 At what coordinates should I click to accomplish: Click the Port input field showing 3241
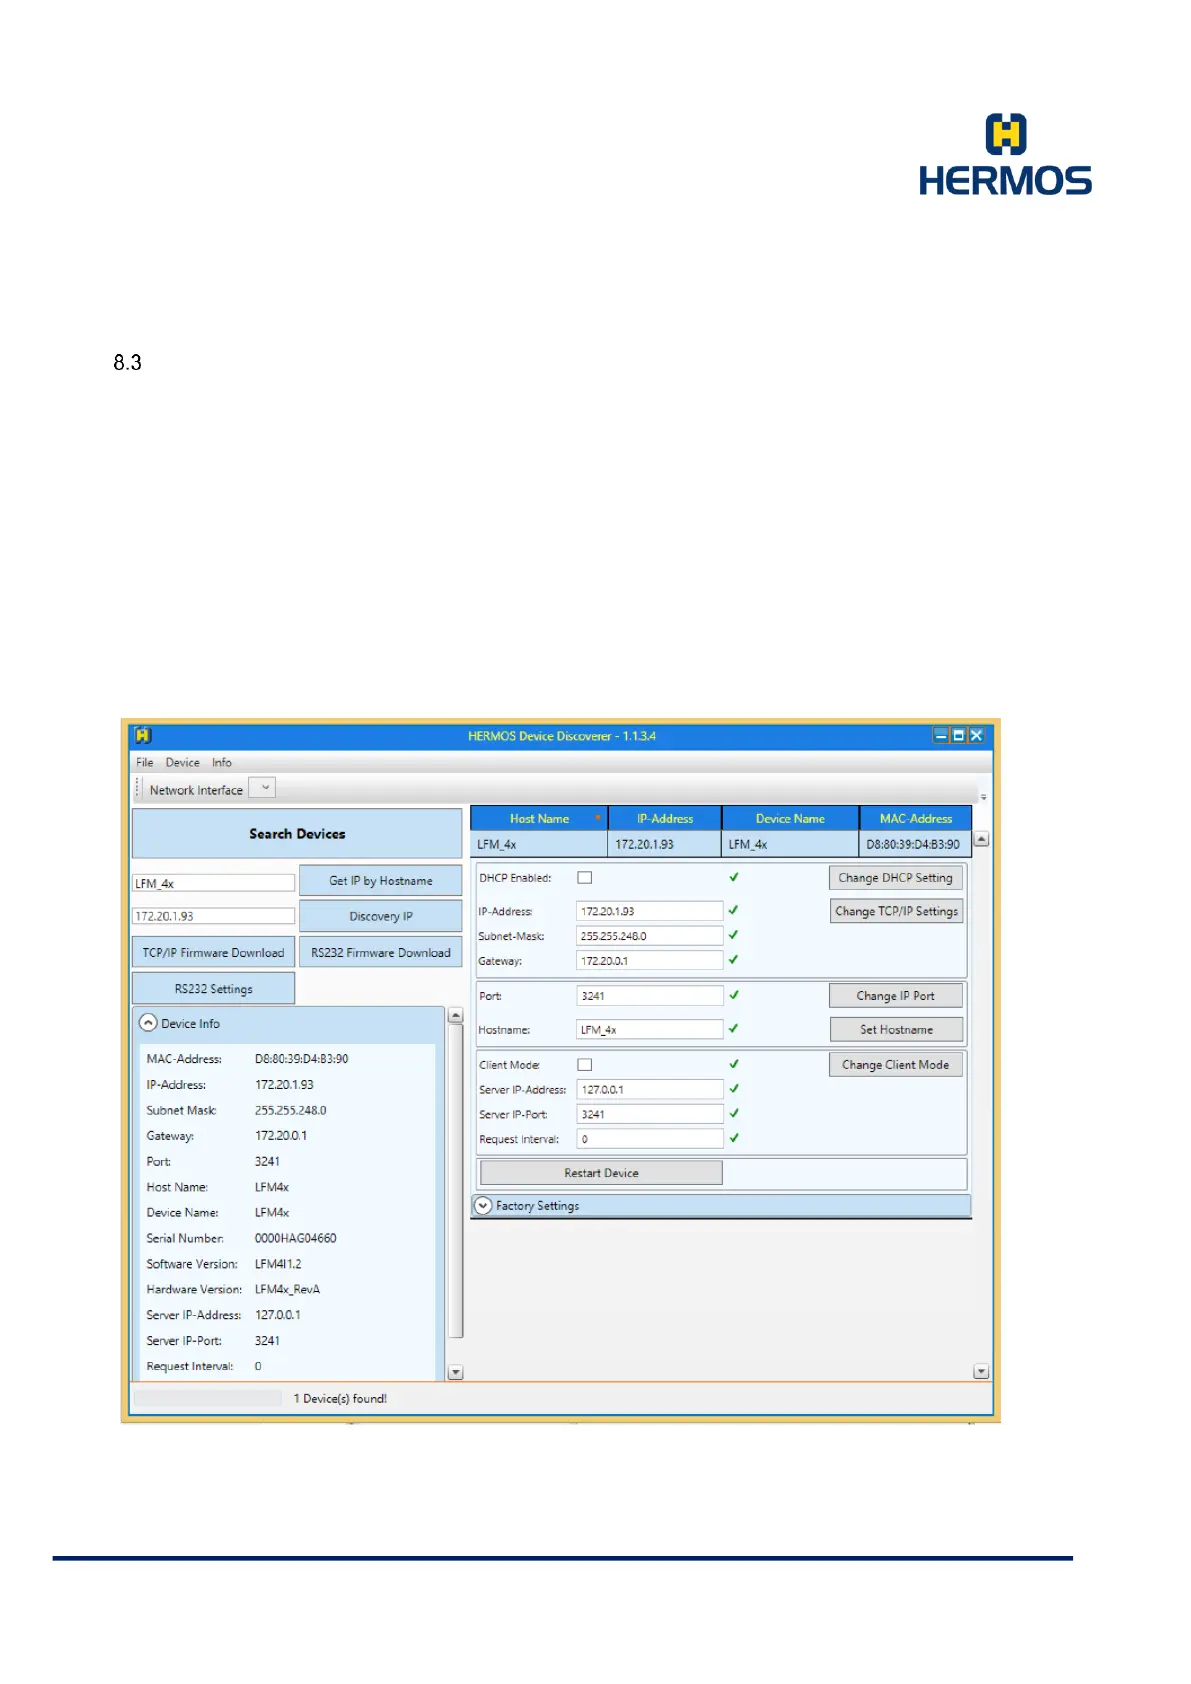650,995
